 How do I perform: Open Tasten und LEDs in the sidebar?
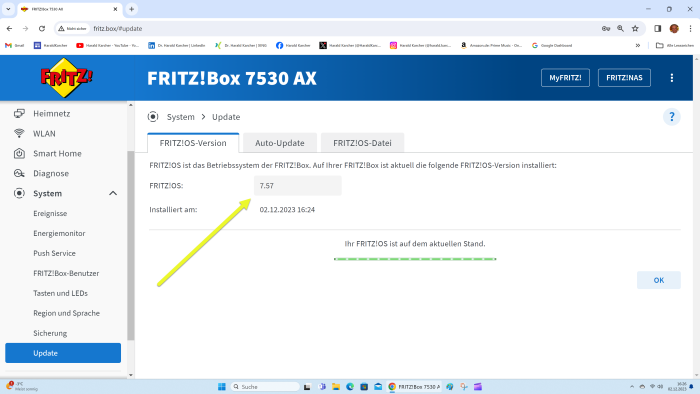(x=60, y=293)
